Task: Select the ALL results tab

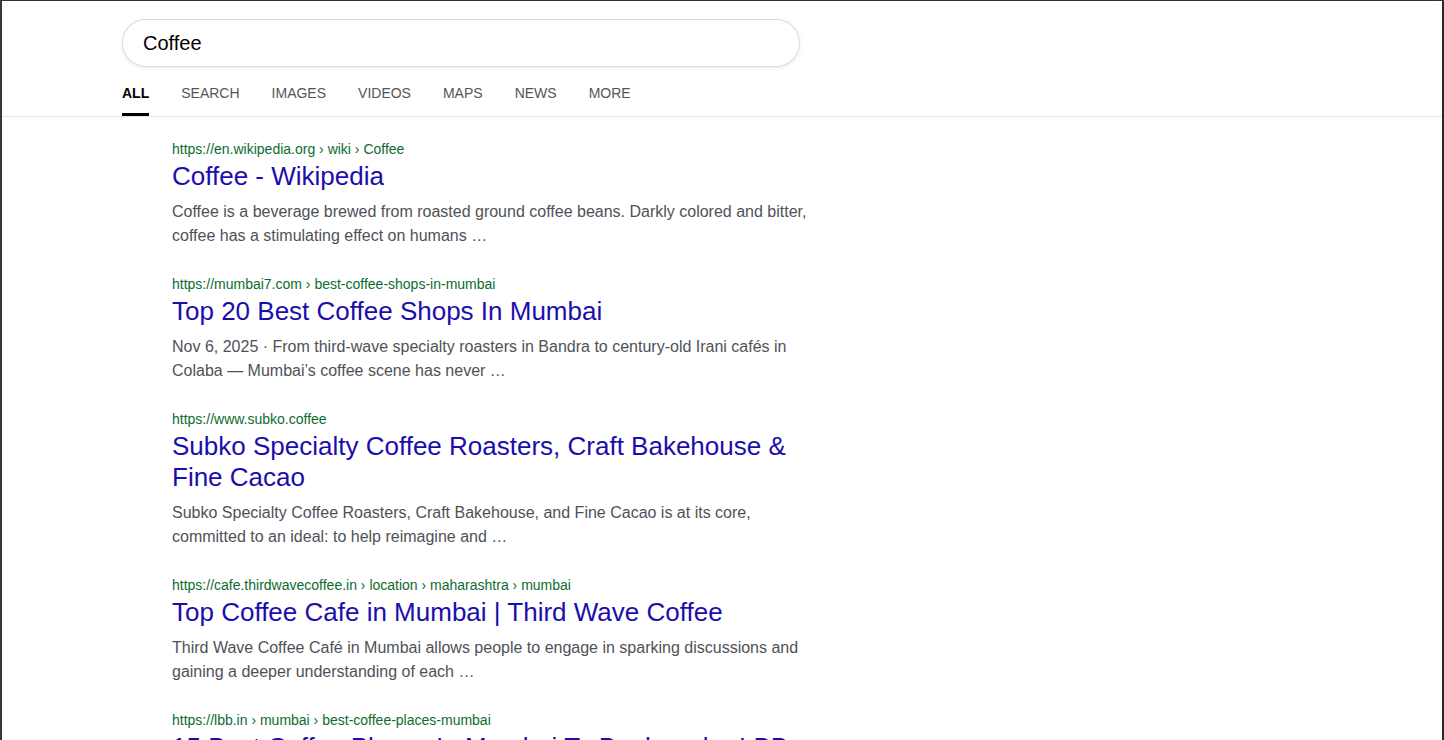Action: tap(135, 93)
